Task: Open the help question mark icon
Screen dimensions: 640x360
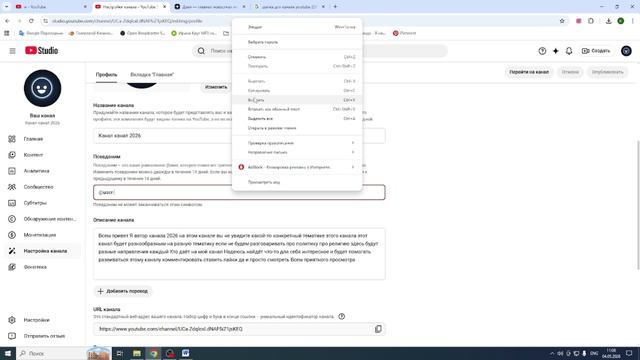Action: (x=542, y=51)
